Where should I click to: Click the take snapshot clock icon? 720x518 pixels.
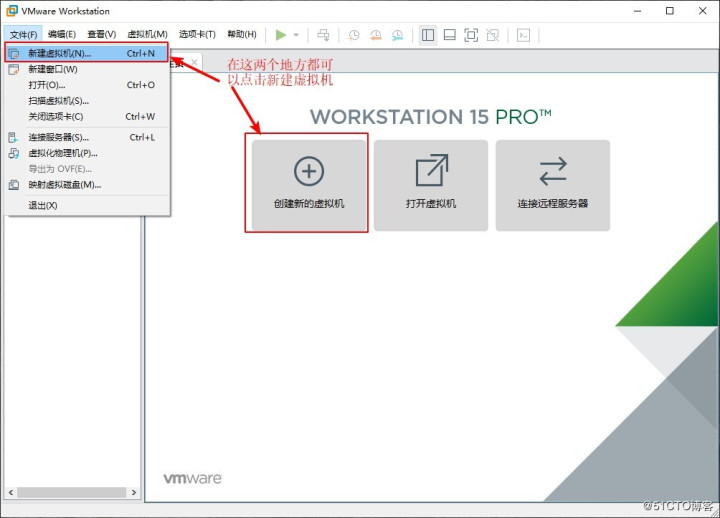coord(354,35)
